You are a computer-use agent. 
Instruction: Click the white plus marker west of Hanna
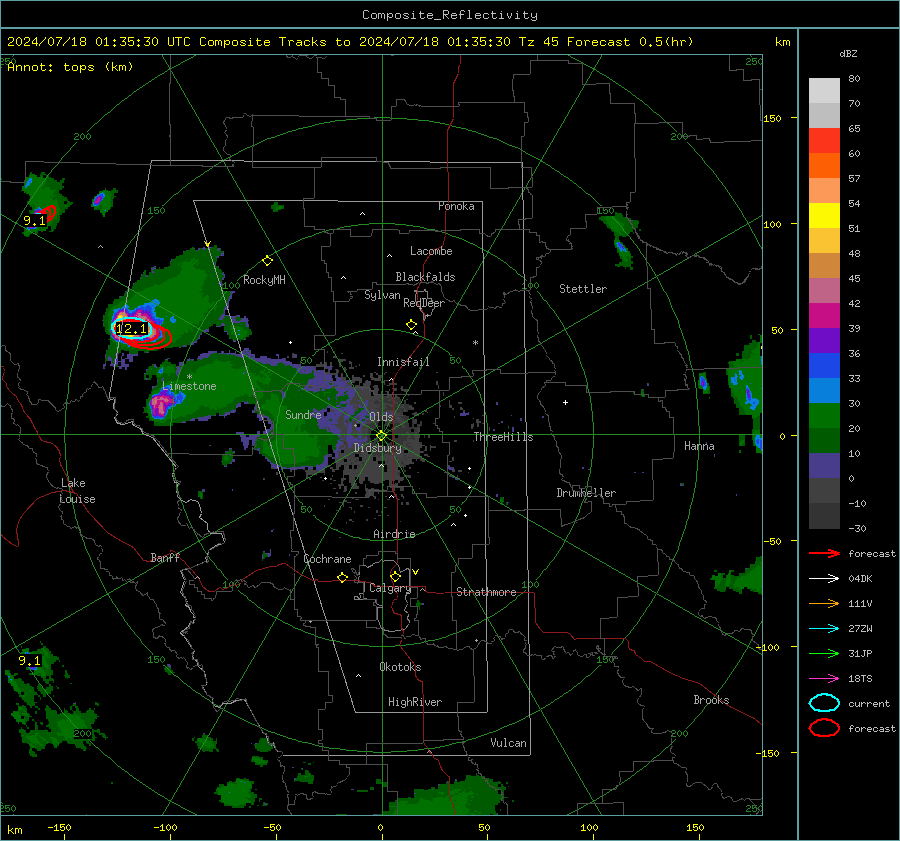click(x=565, y=402)
